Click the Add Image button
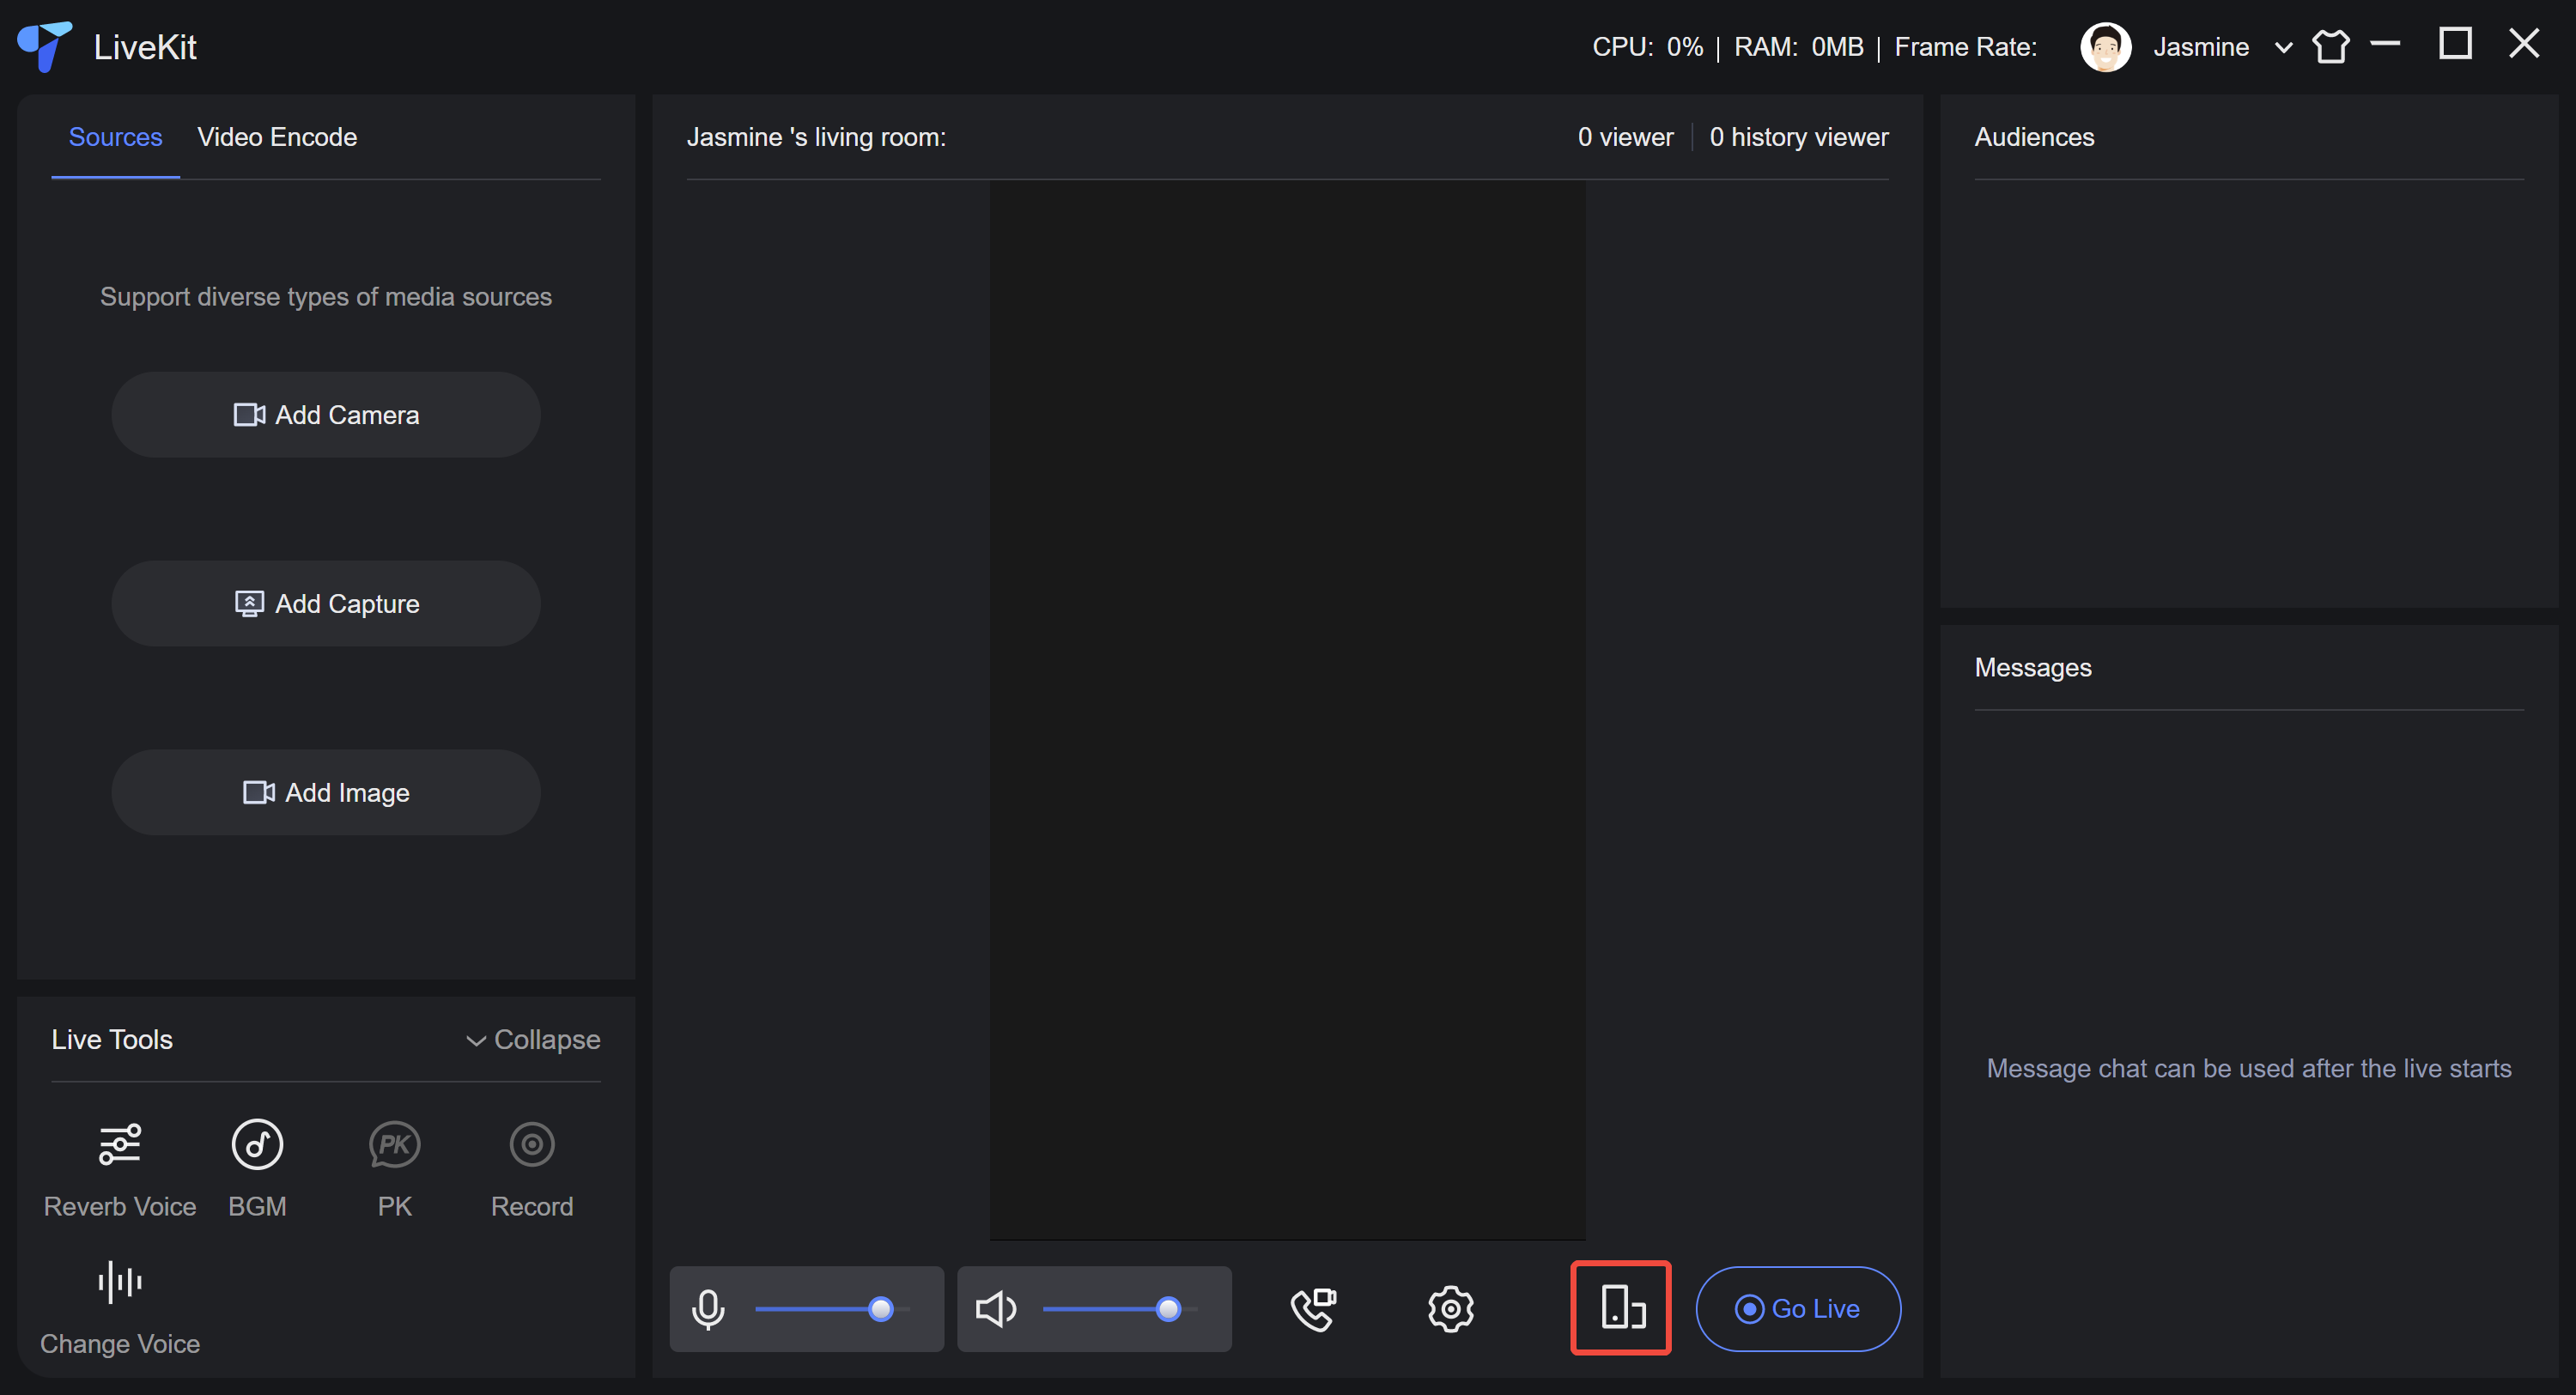Viewport: 2576px width, 1395px height. [x=326, y=793]
